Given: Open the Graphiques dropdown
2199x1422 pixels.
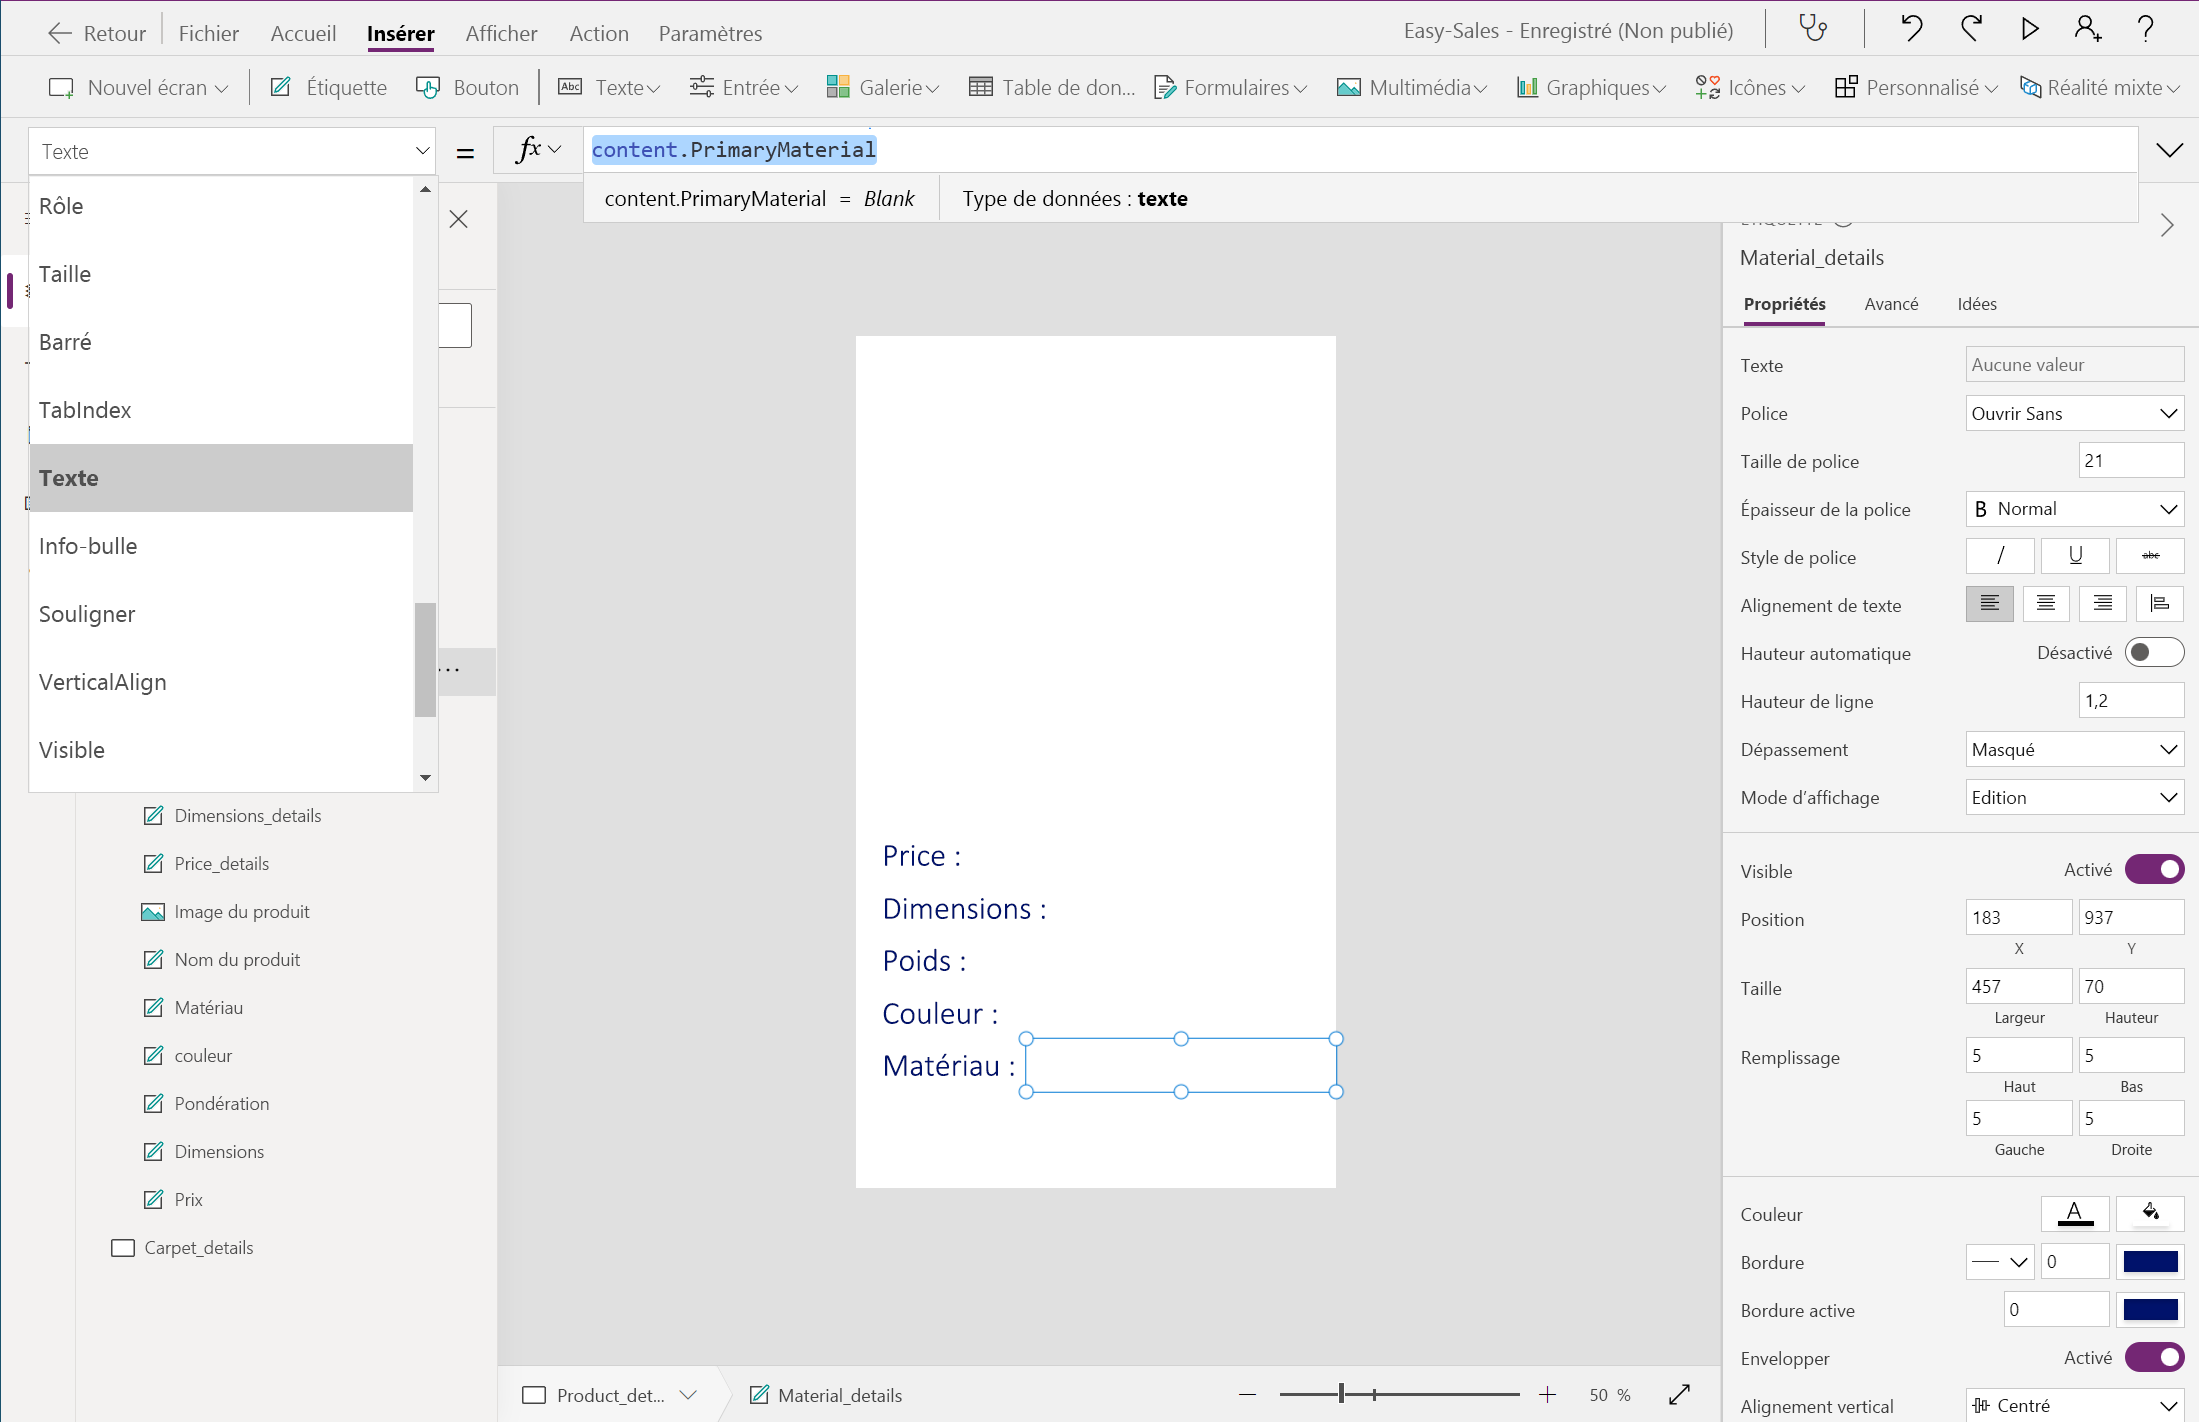Looking at the screenshot, I should click(1591, 87).
